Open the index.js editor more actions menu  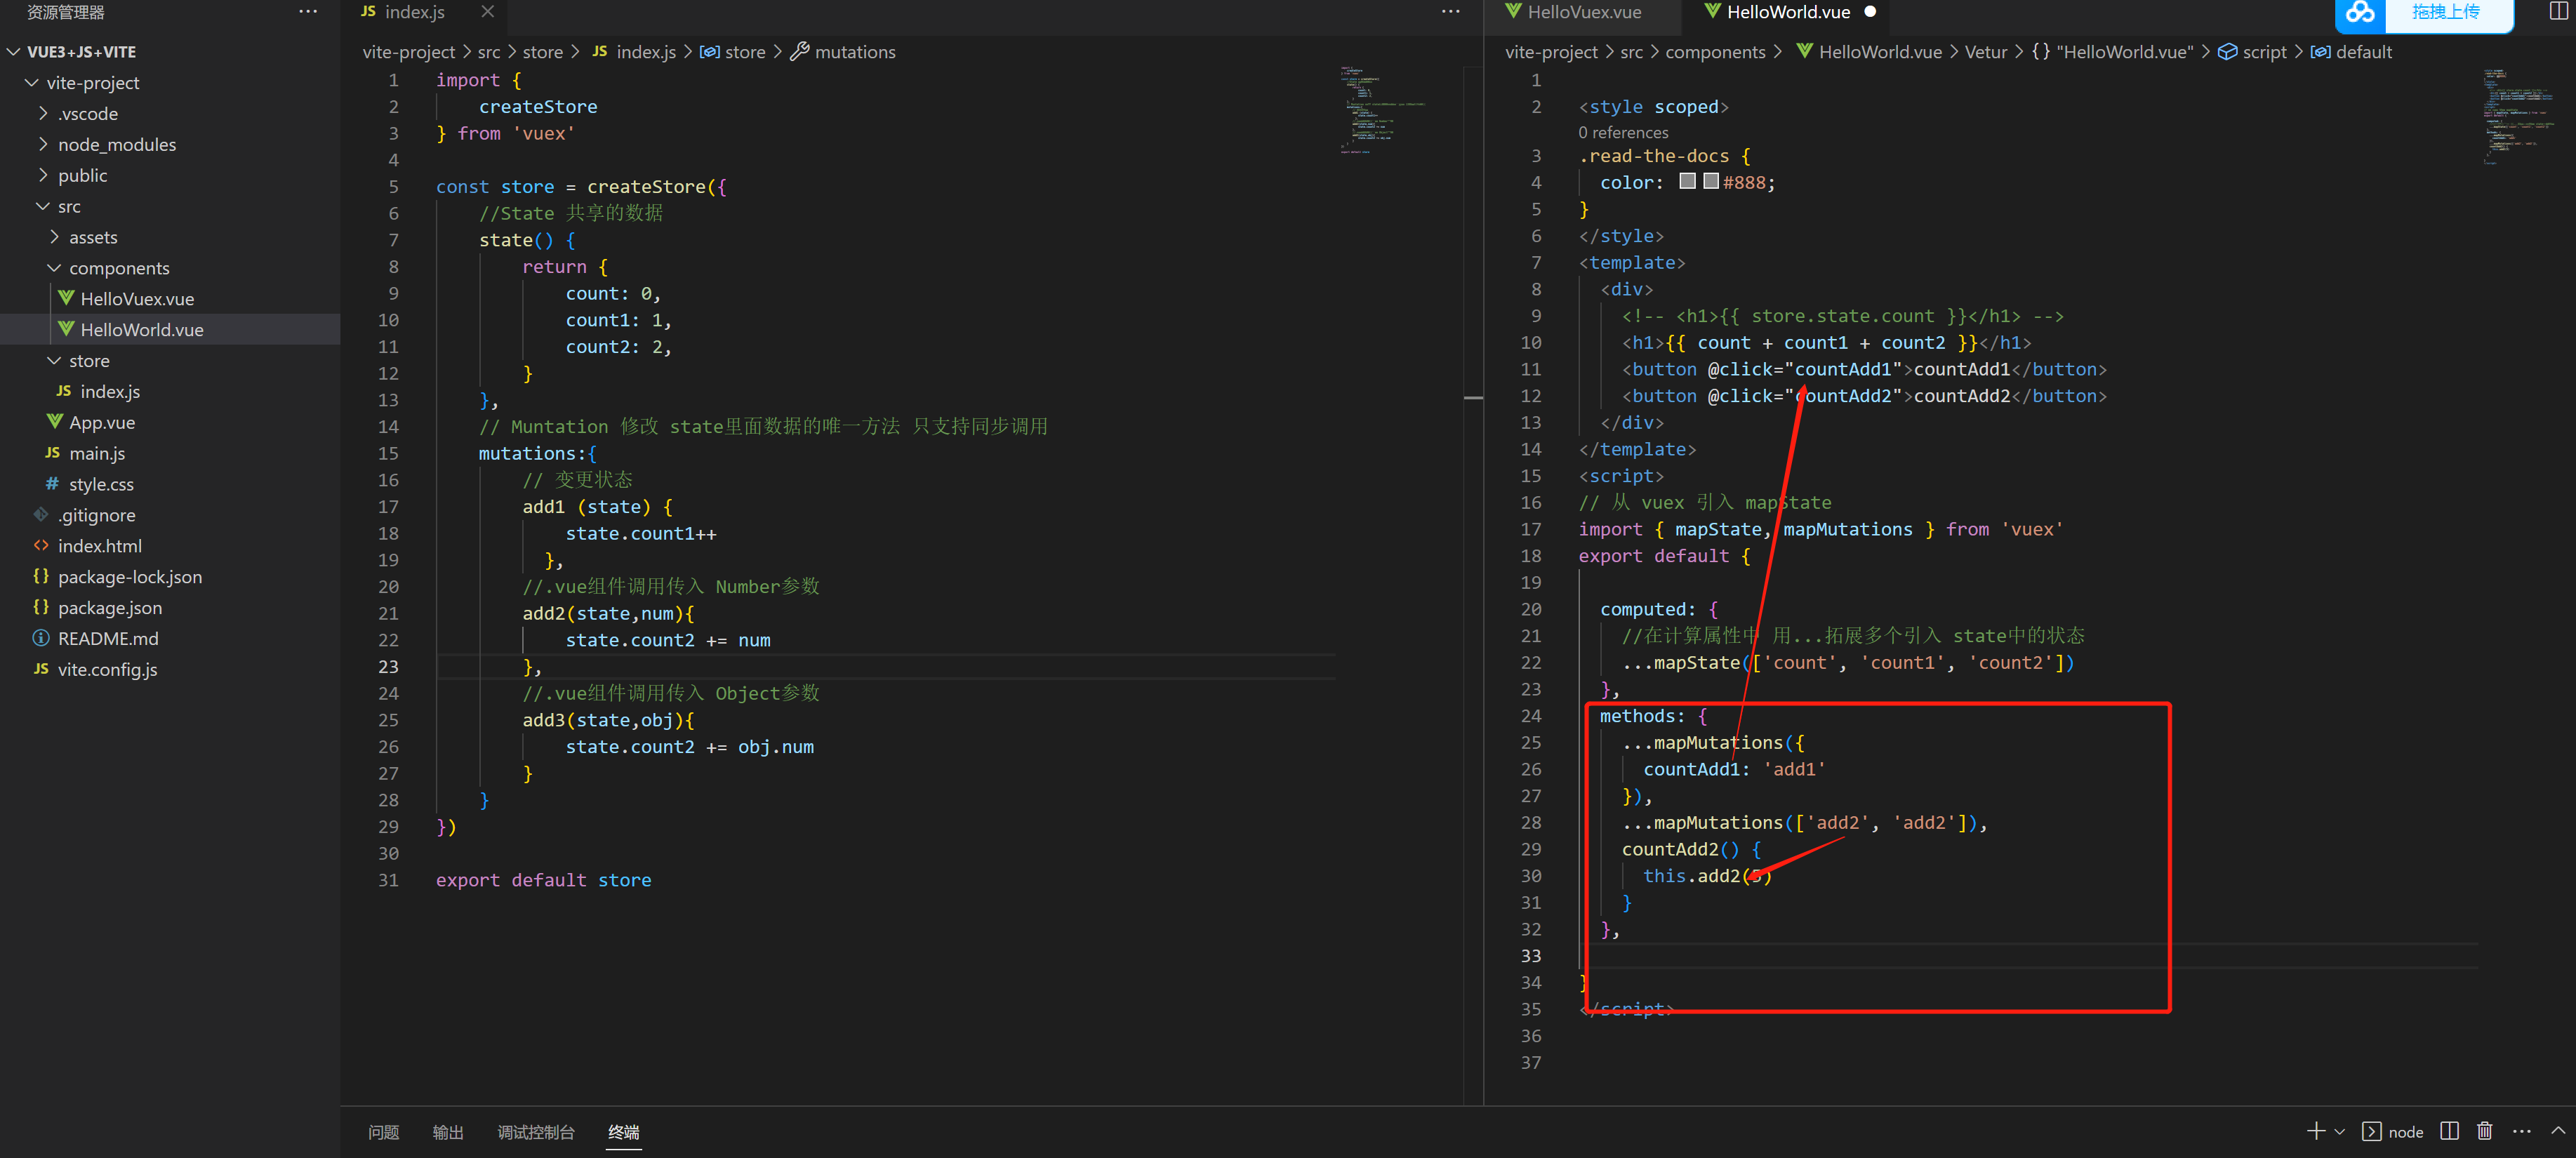[x=1450, y=12]
